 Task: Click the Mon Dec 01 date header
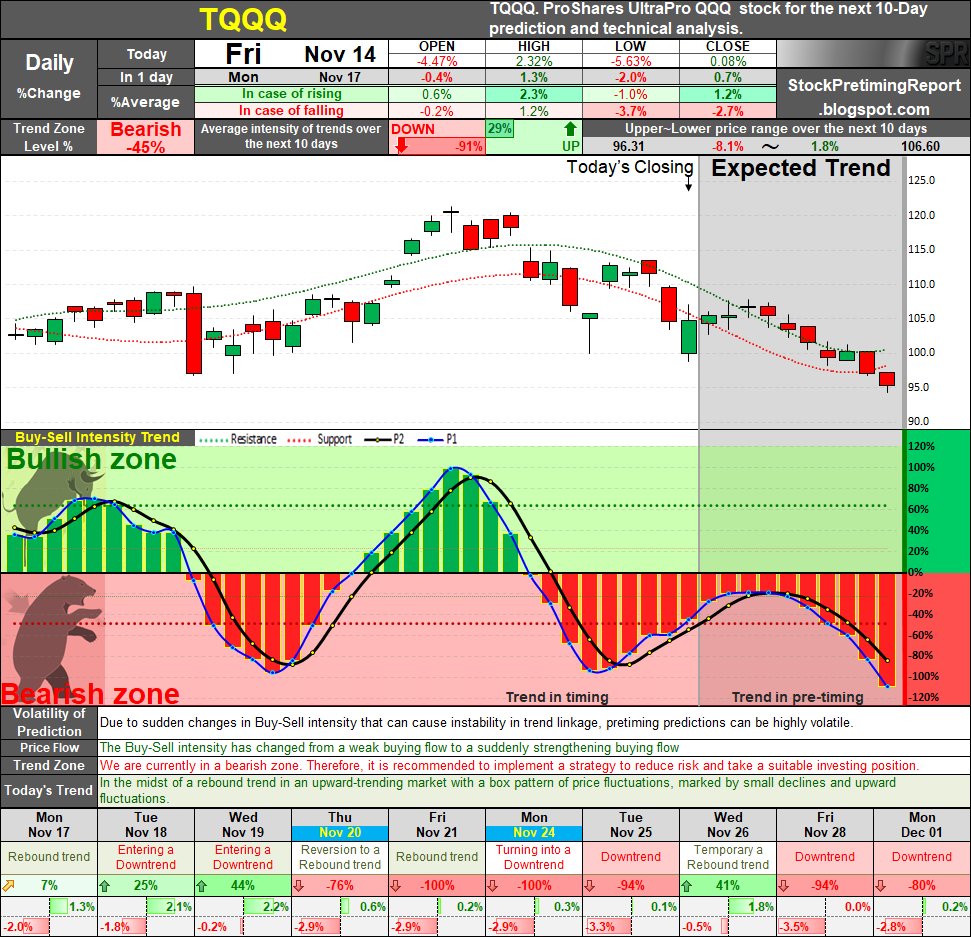(922, 825)
